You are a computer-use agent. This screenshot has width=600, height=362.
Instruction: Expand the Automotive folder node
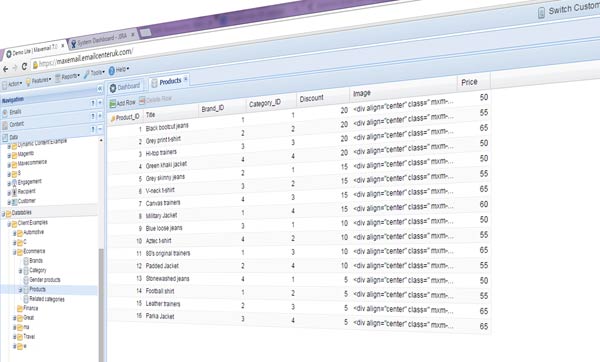[15, 233]
